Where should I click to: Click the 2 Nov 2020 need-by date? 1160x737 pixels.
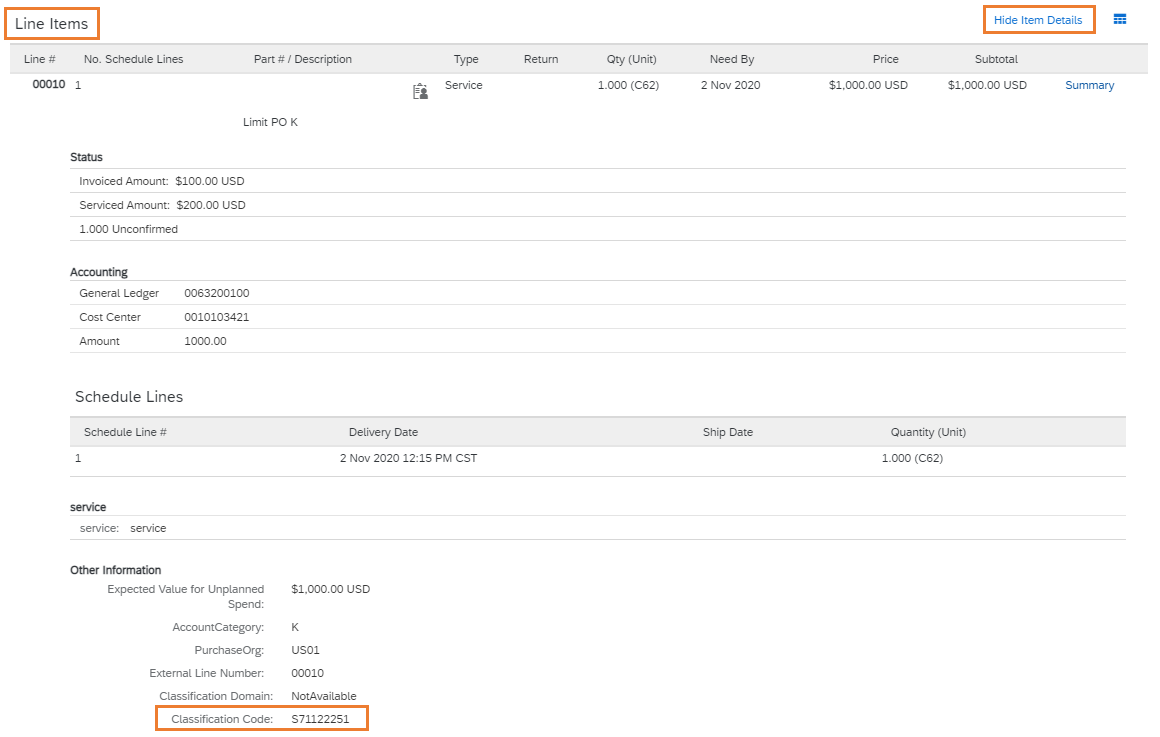click(x=730, y=85)
